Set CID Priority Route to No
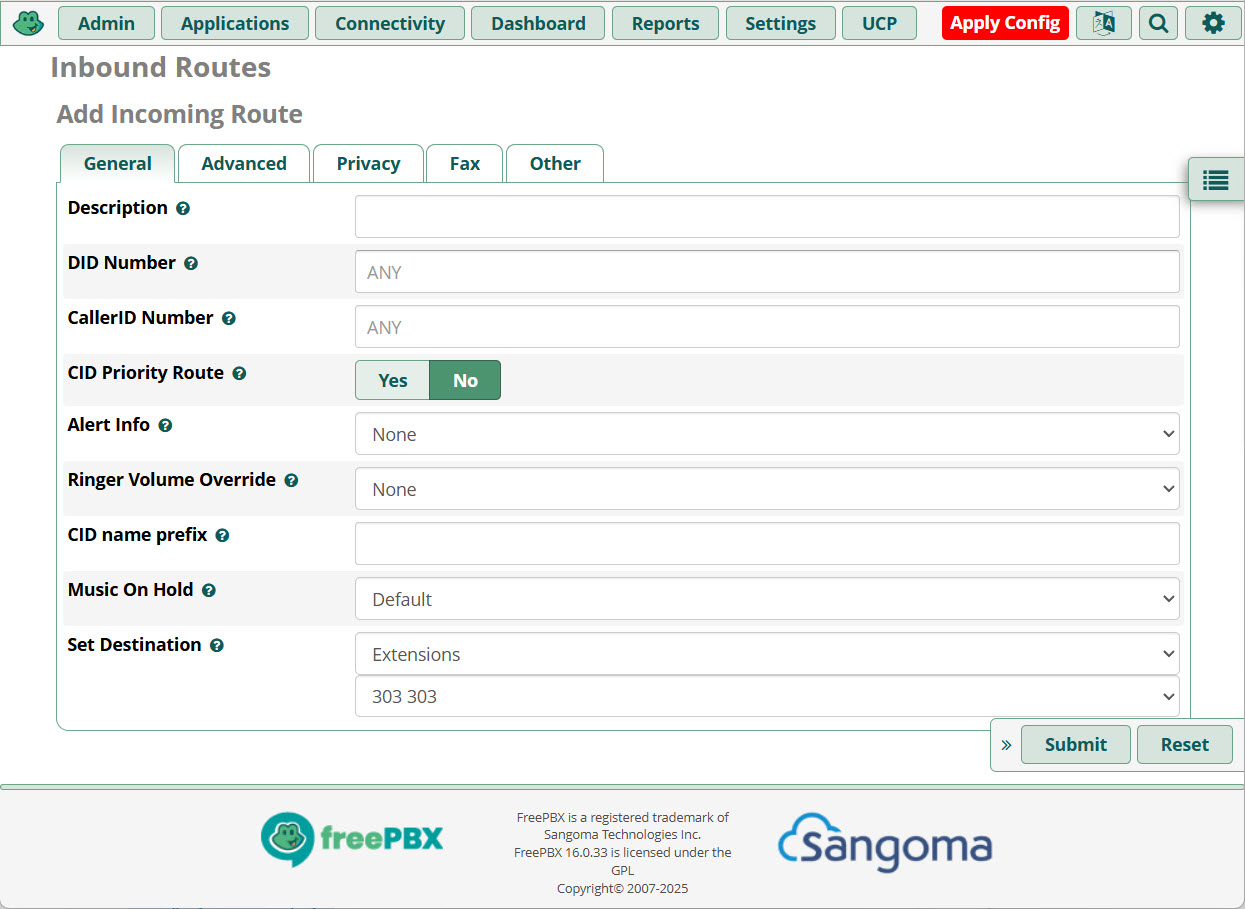The width and height of the screenshot is (1245, 909). coord(465,380)
